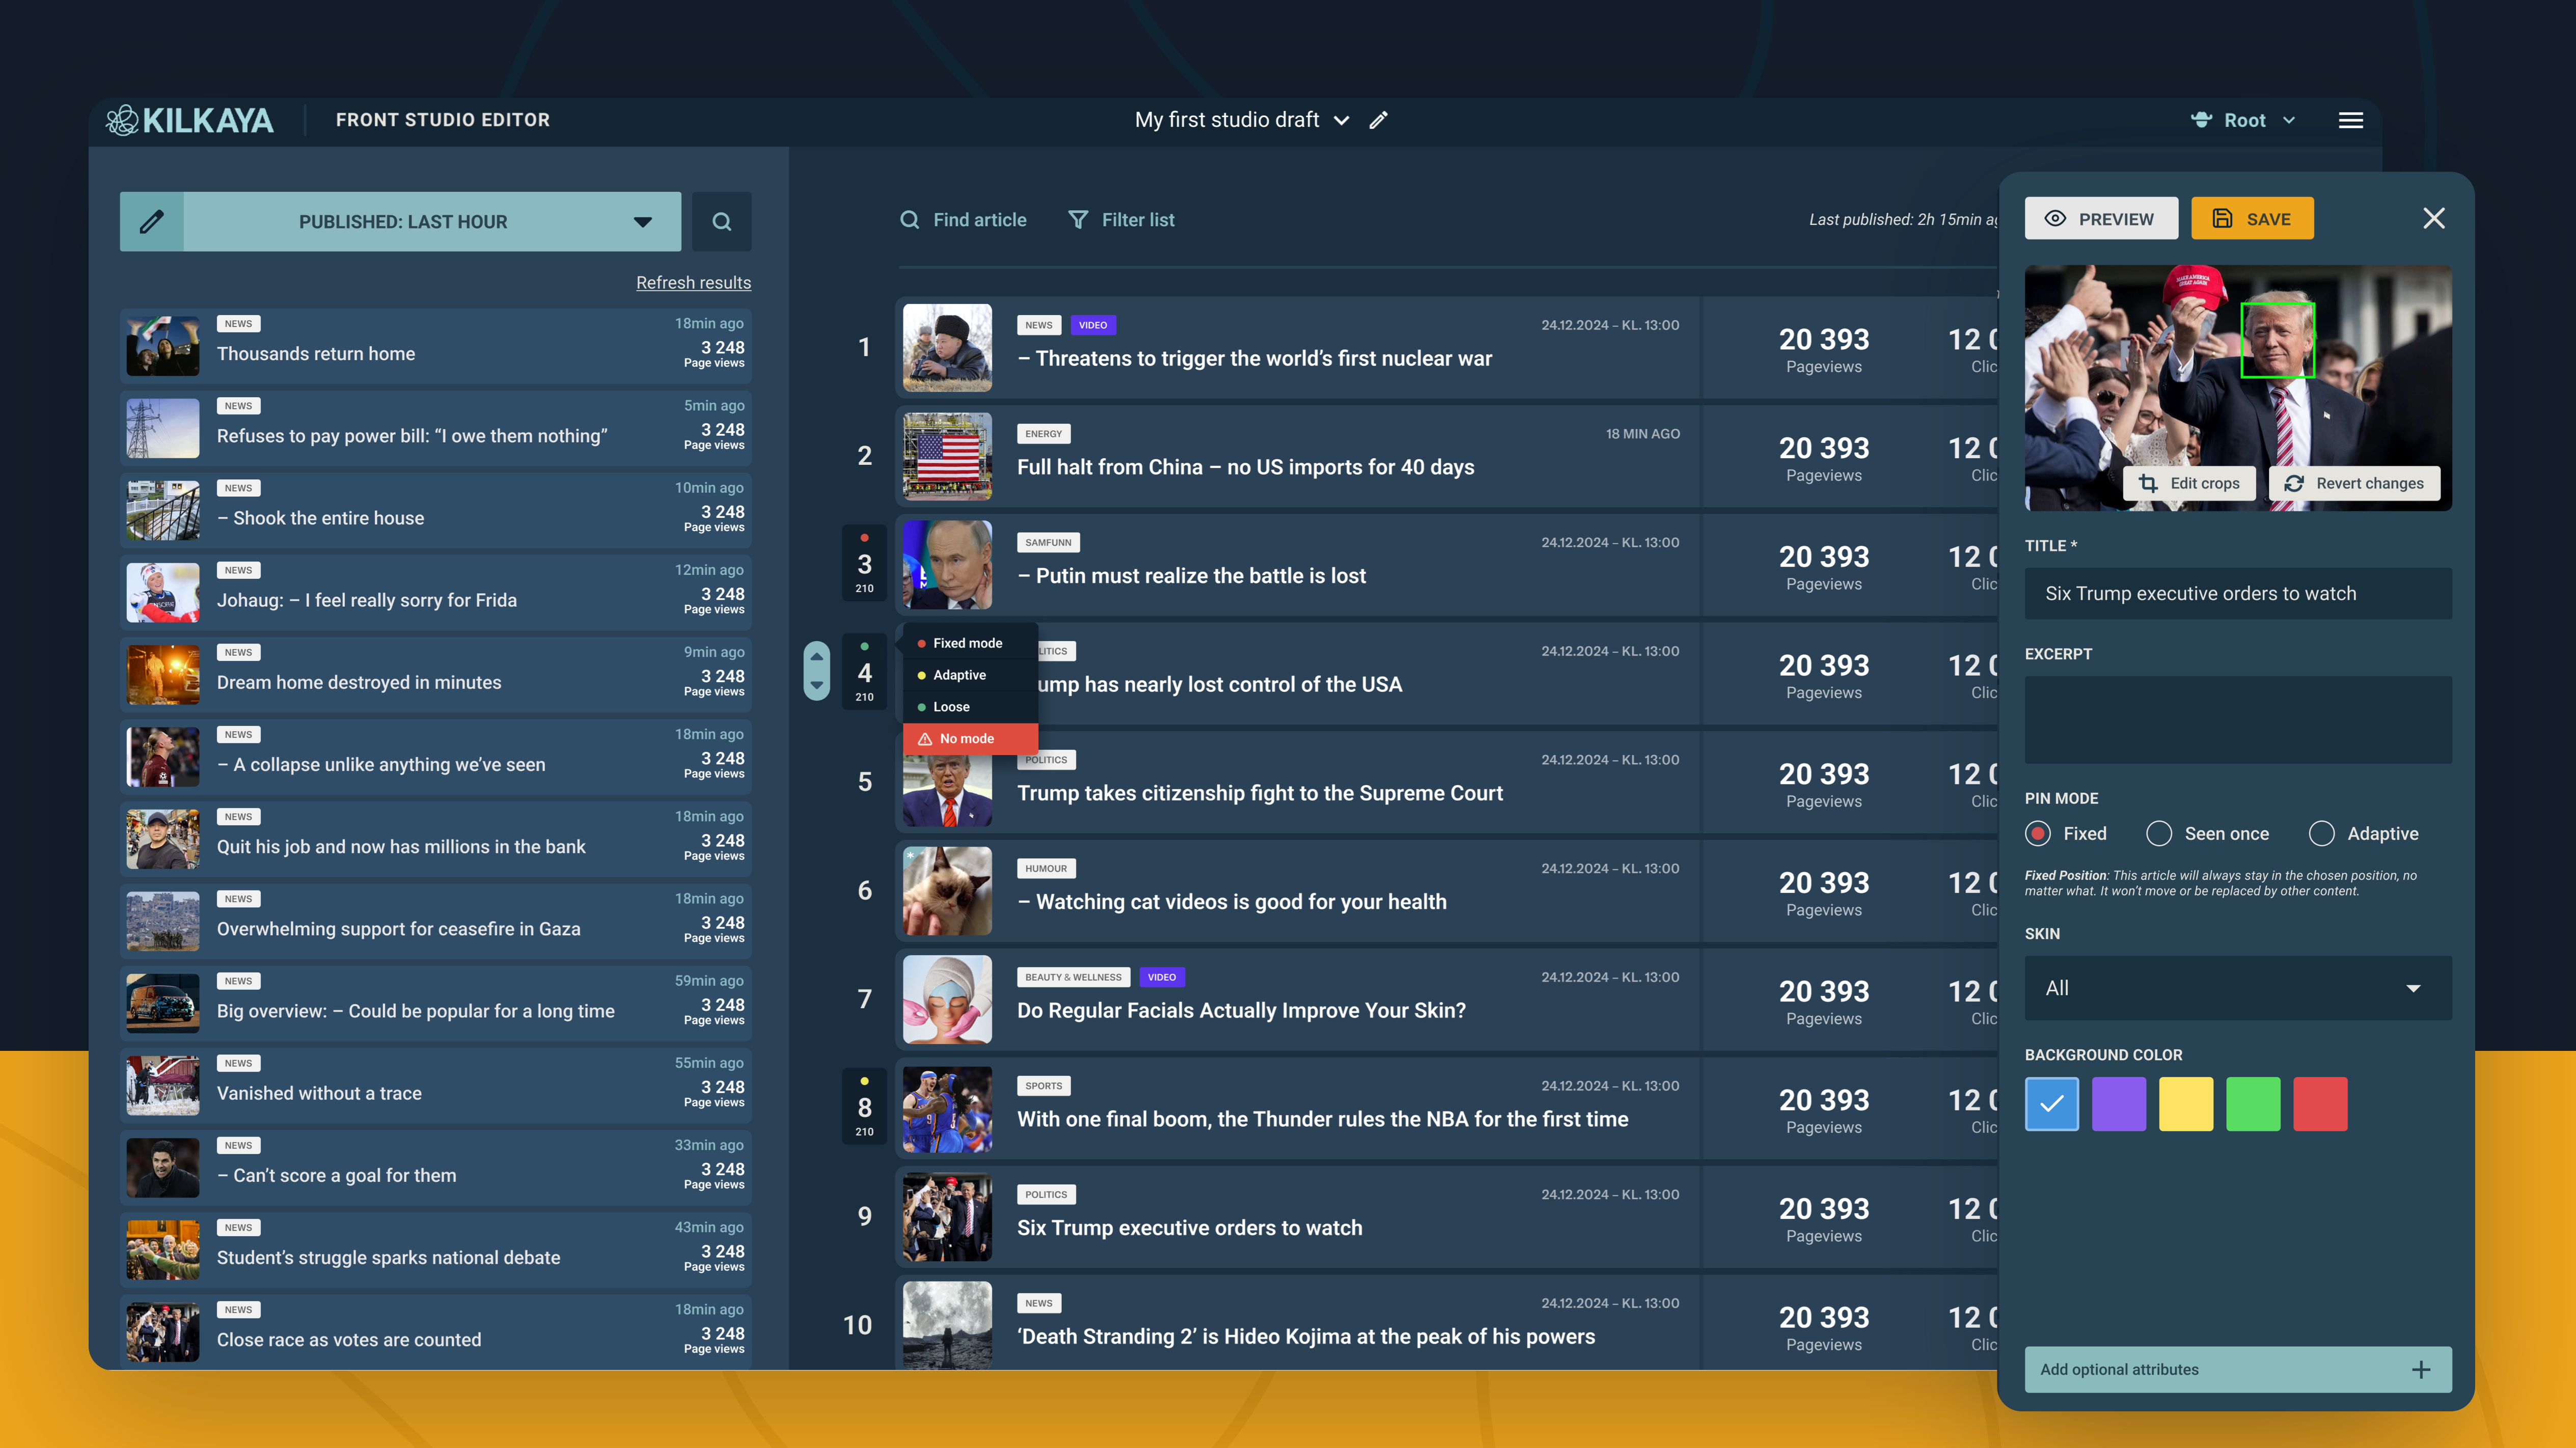2576x1448 pixels.
Task: Open Vanished without a trace article
Action: click(x=435, y=1085)
